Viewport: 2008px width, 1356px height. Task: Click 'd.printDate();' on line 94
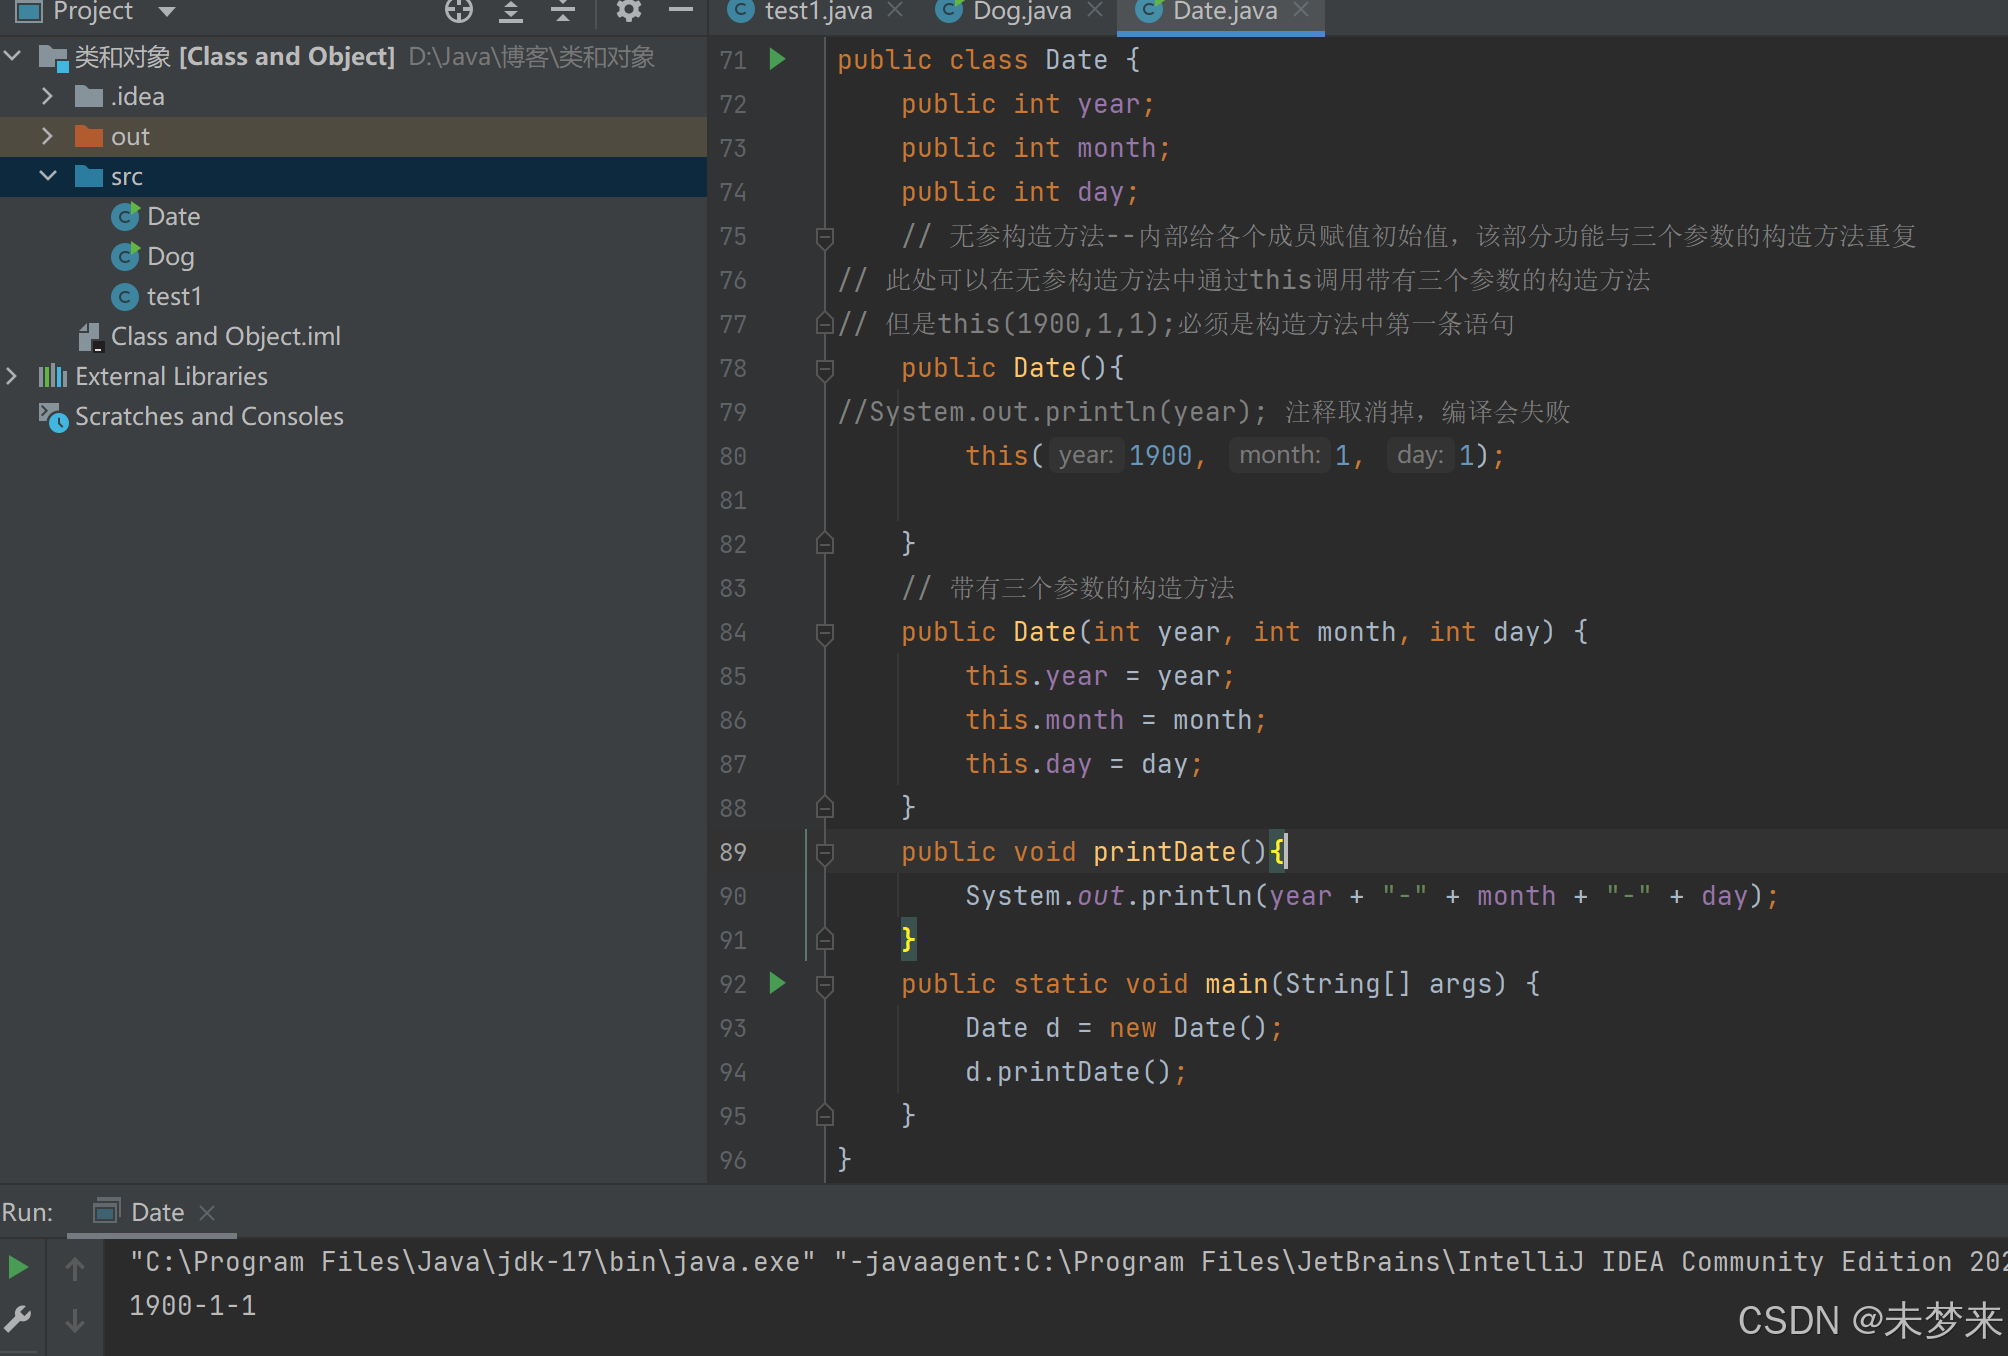pos(1076,1072)
